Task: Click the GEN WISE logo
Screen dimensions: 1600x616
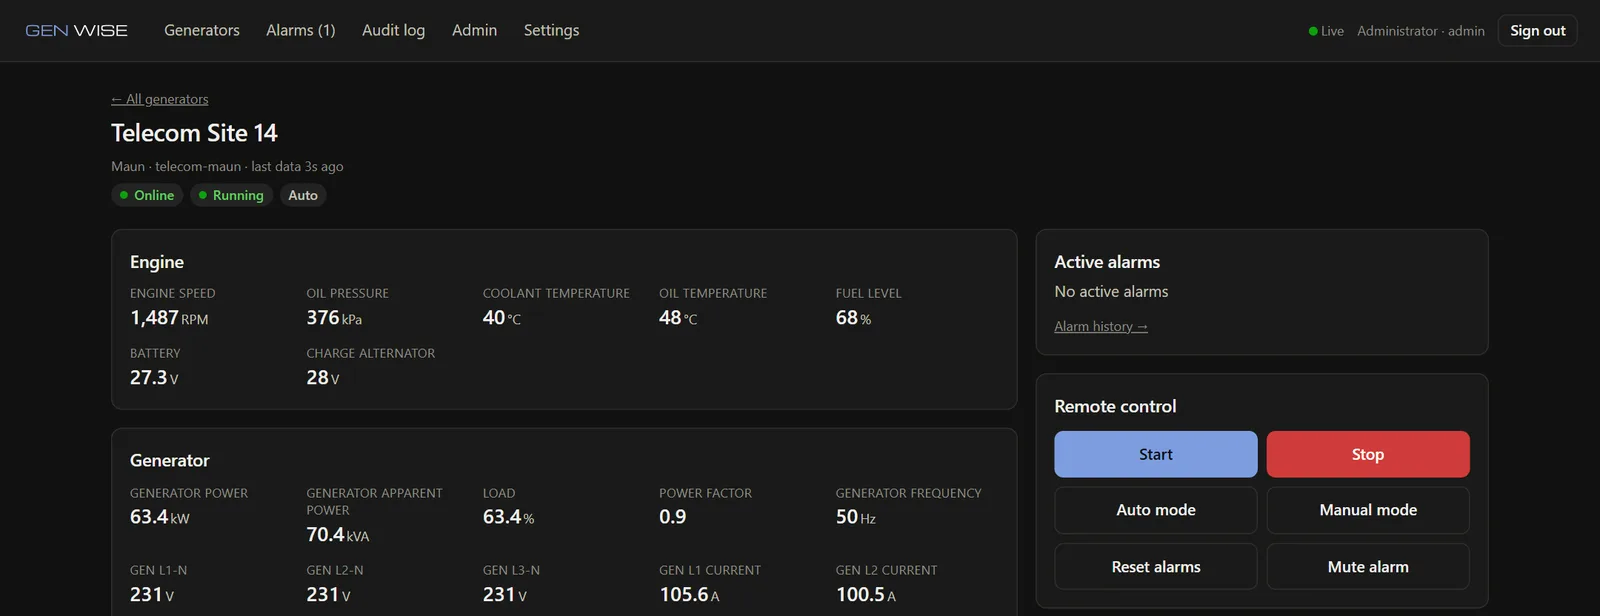Action: pyautogui.click(x=77, y=31)
